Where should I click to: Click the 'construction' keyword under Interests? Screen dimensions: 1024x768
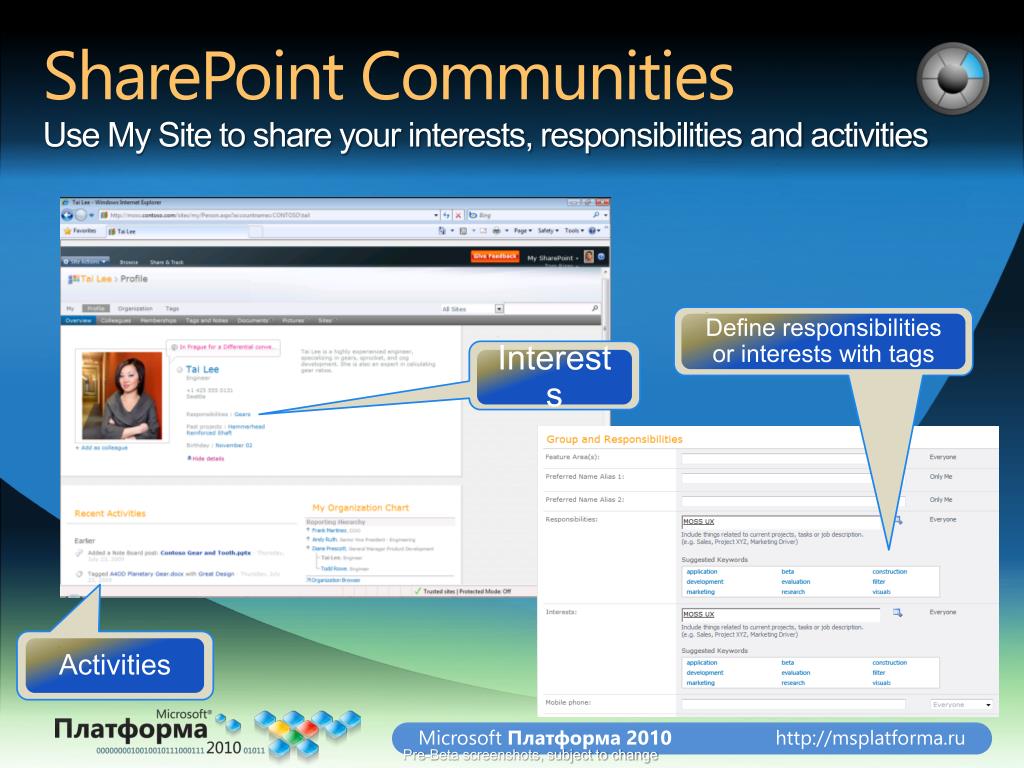889,662
